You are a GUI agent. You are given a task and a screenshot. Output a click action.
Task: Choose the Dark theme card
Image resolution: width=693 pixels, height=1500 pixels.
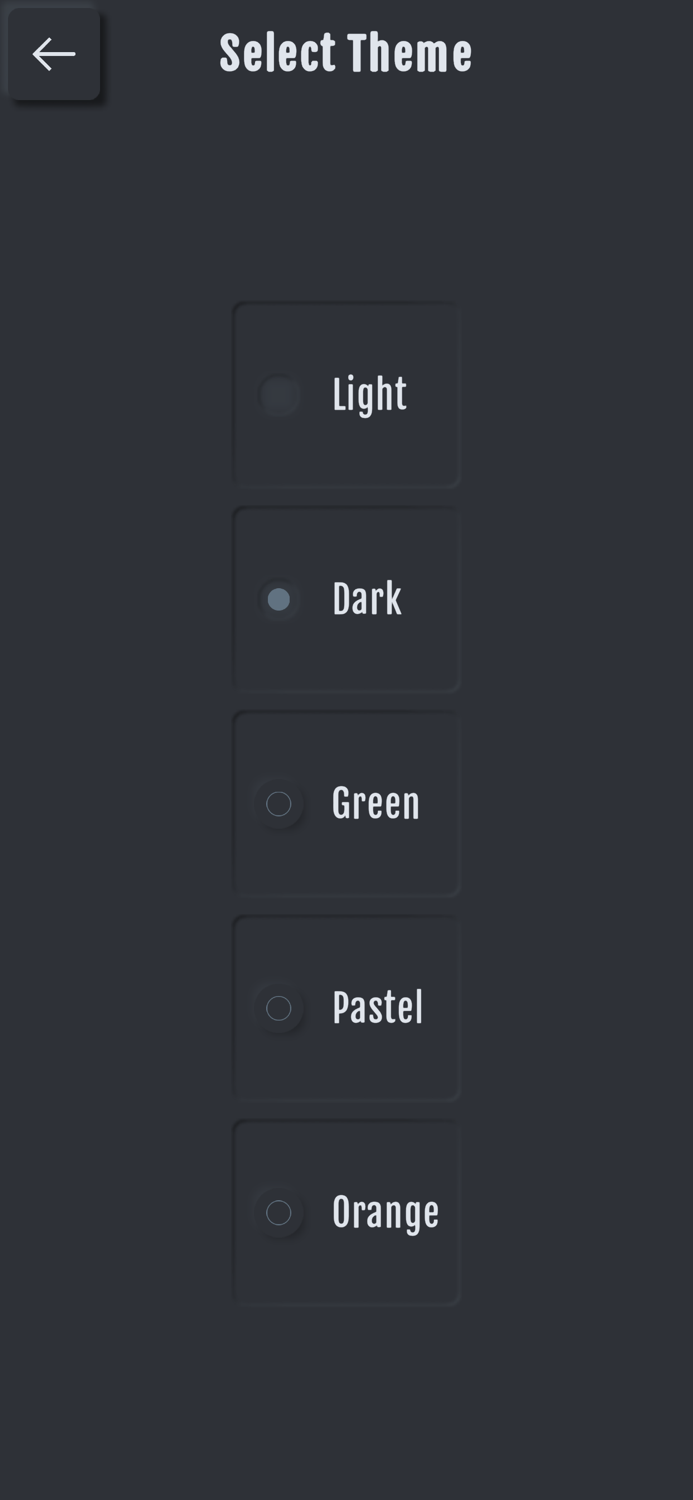346,600
